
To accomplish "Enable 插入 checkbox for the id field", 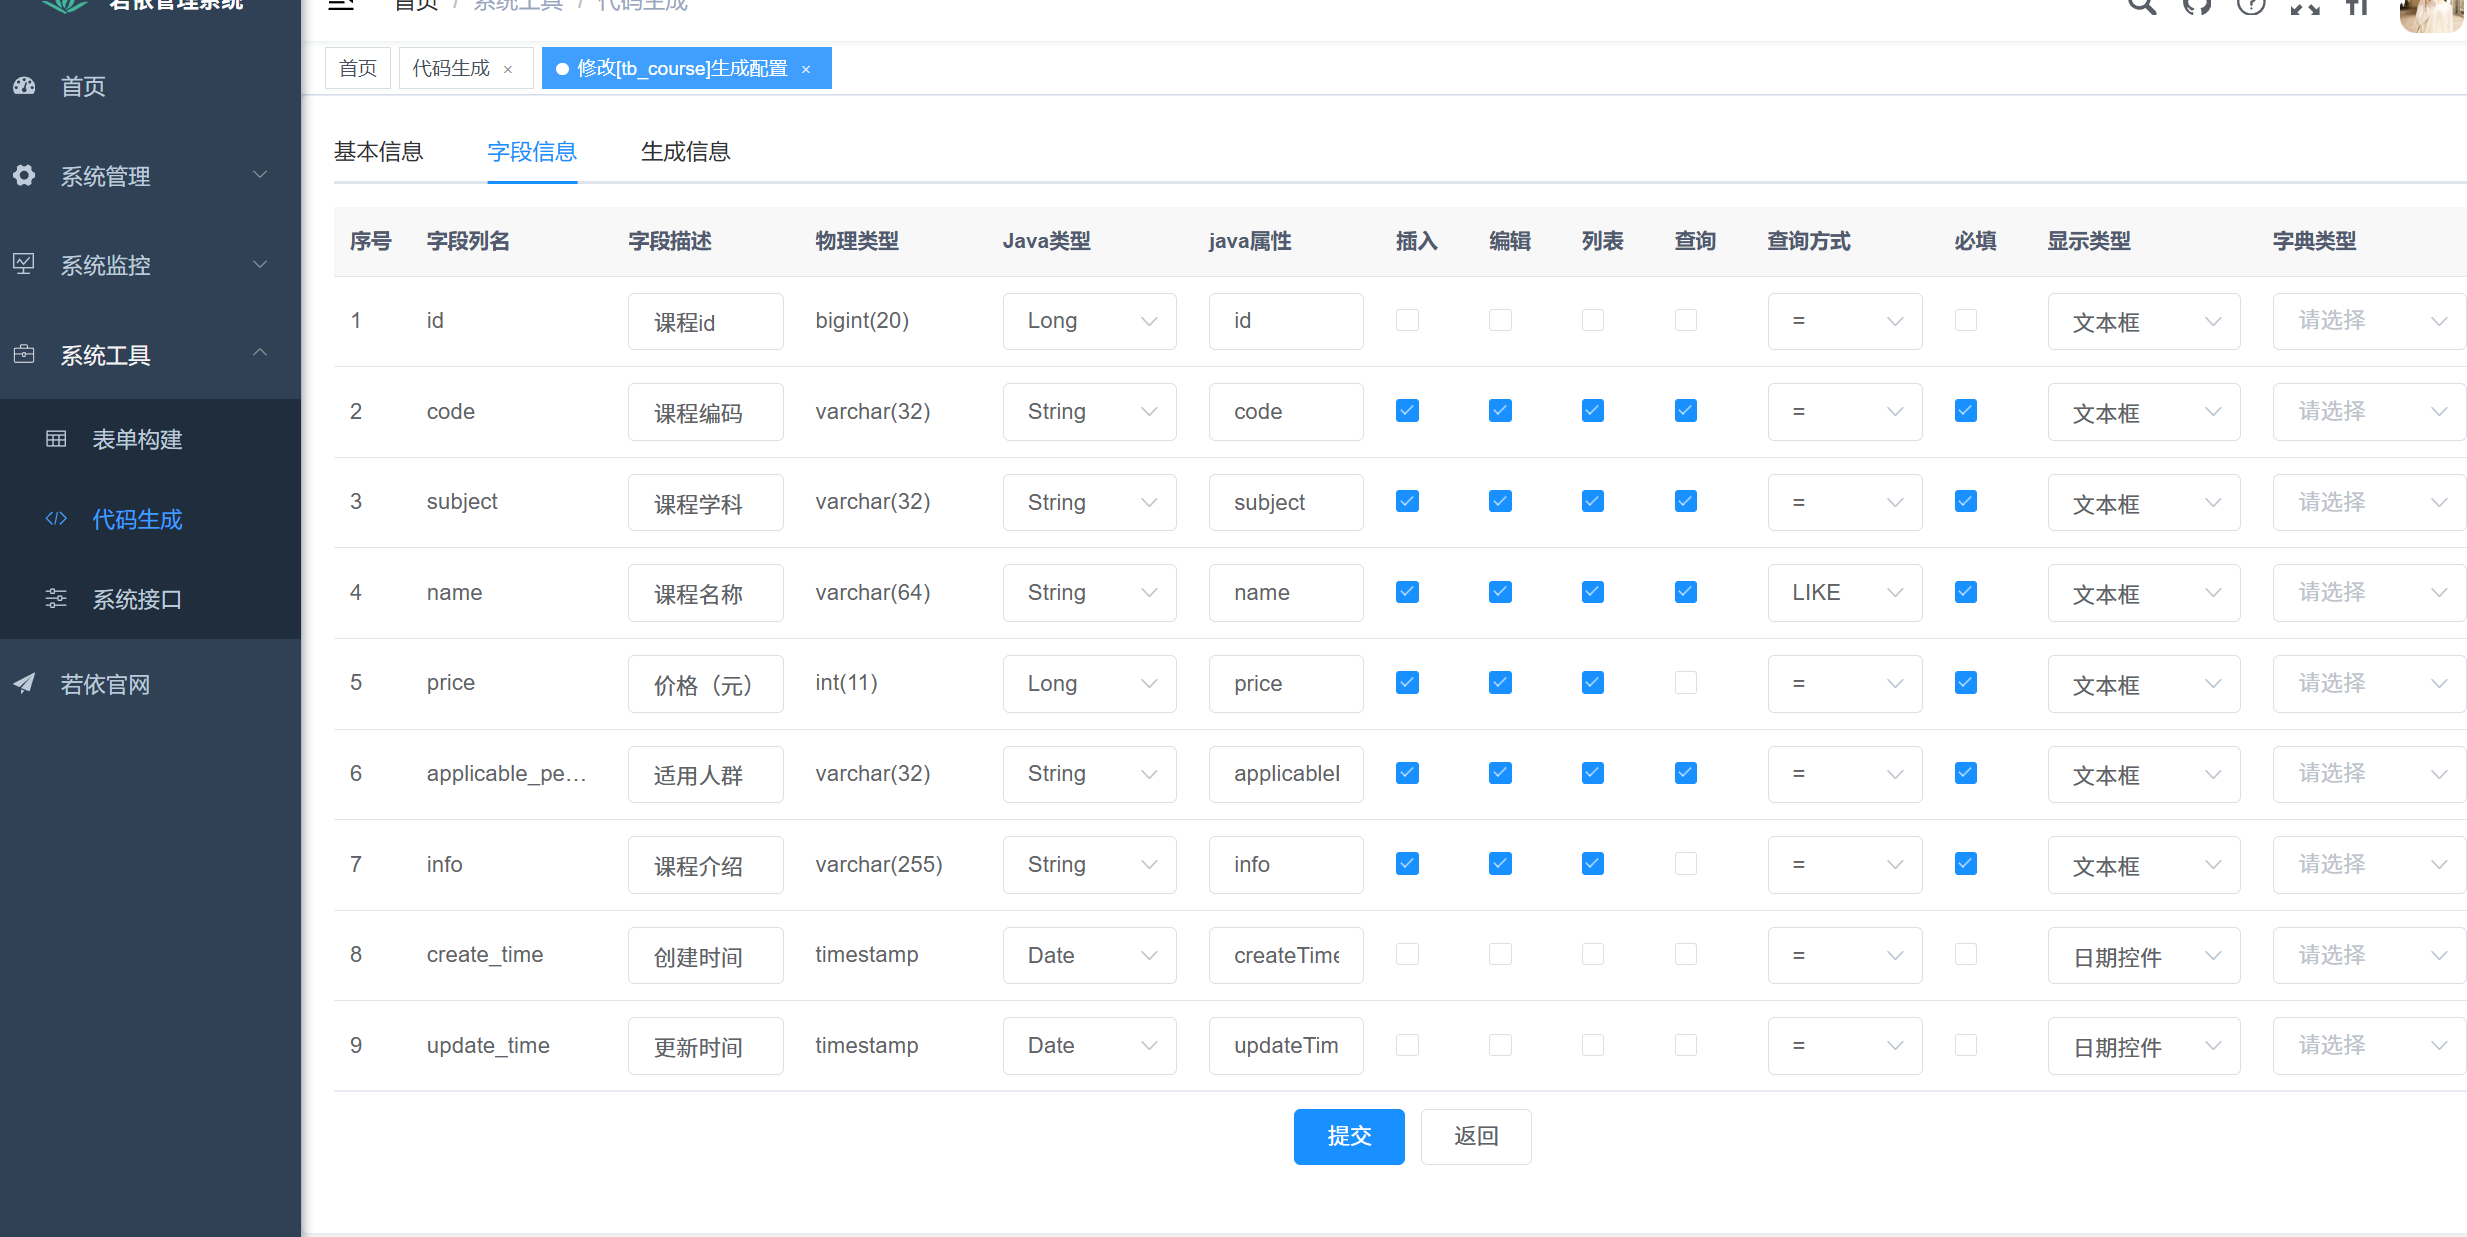I will point(1407,320).
